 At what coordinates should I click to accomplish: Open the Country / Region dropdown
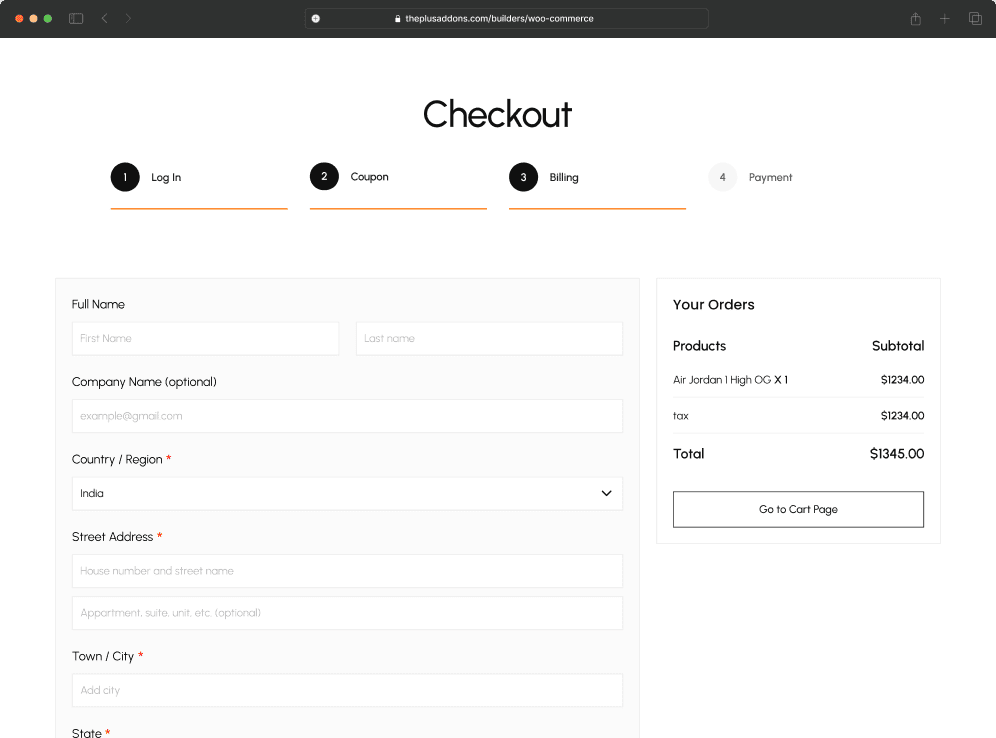point(347,493)
